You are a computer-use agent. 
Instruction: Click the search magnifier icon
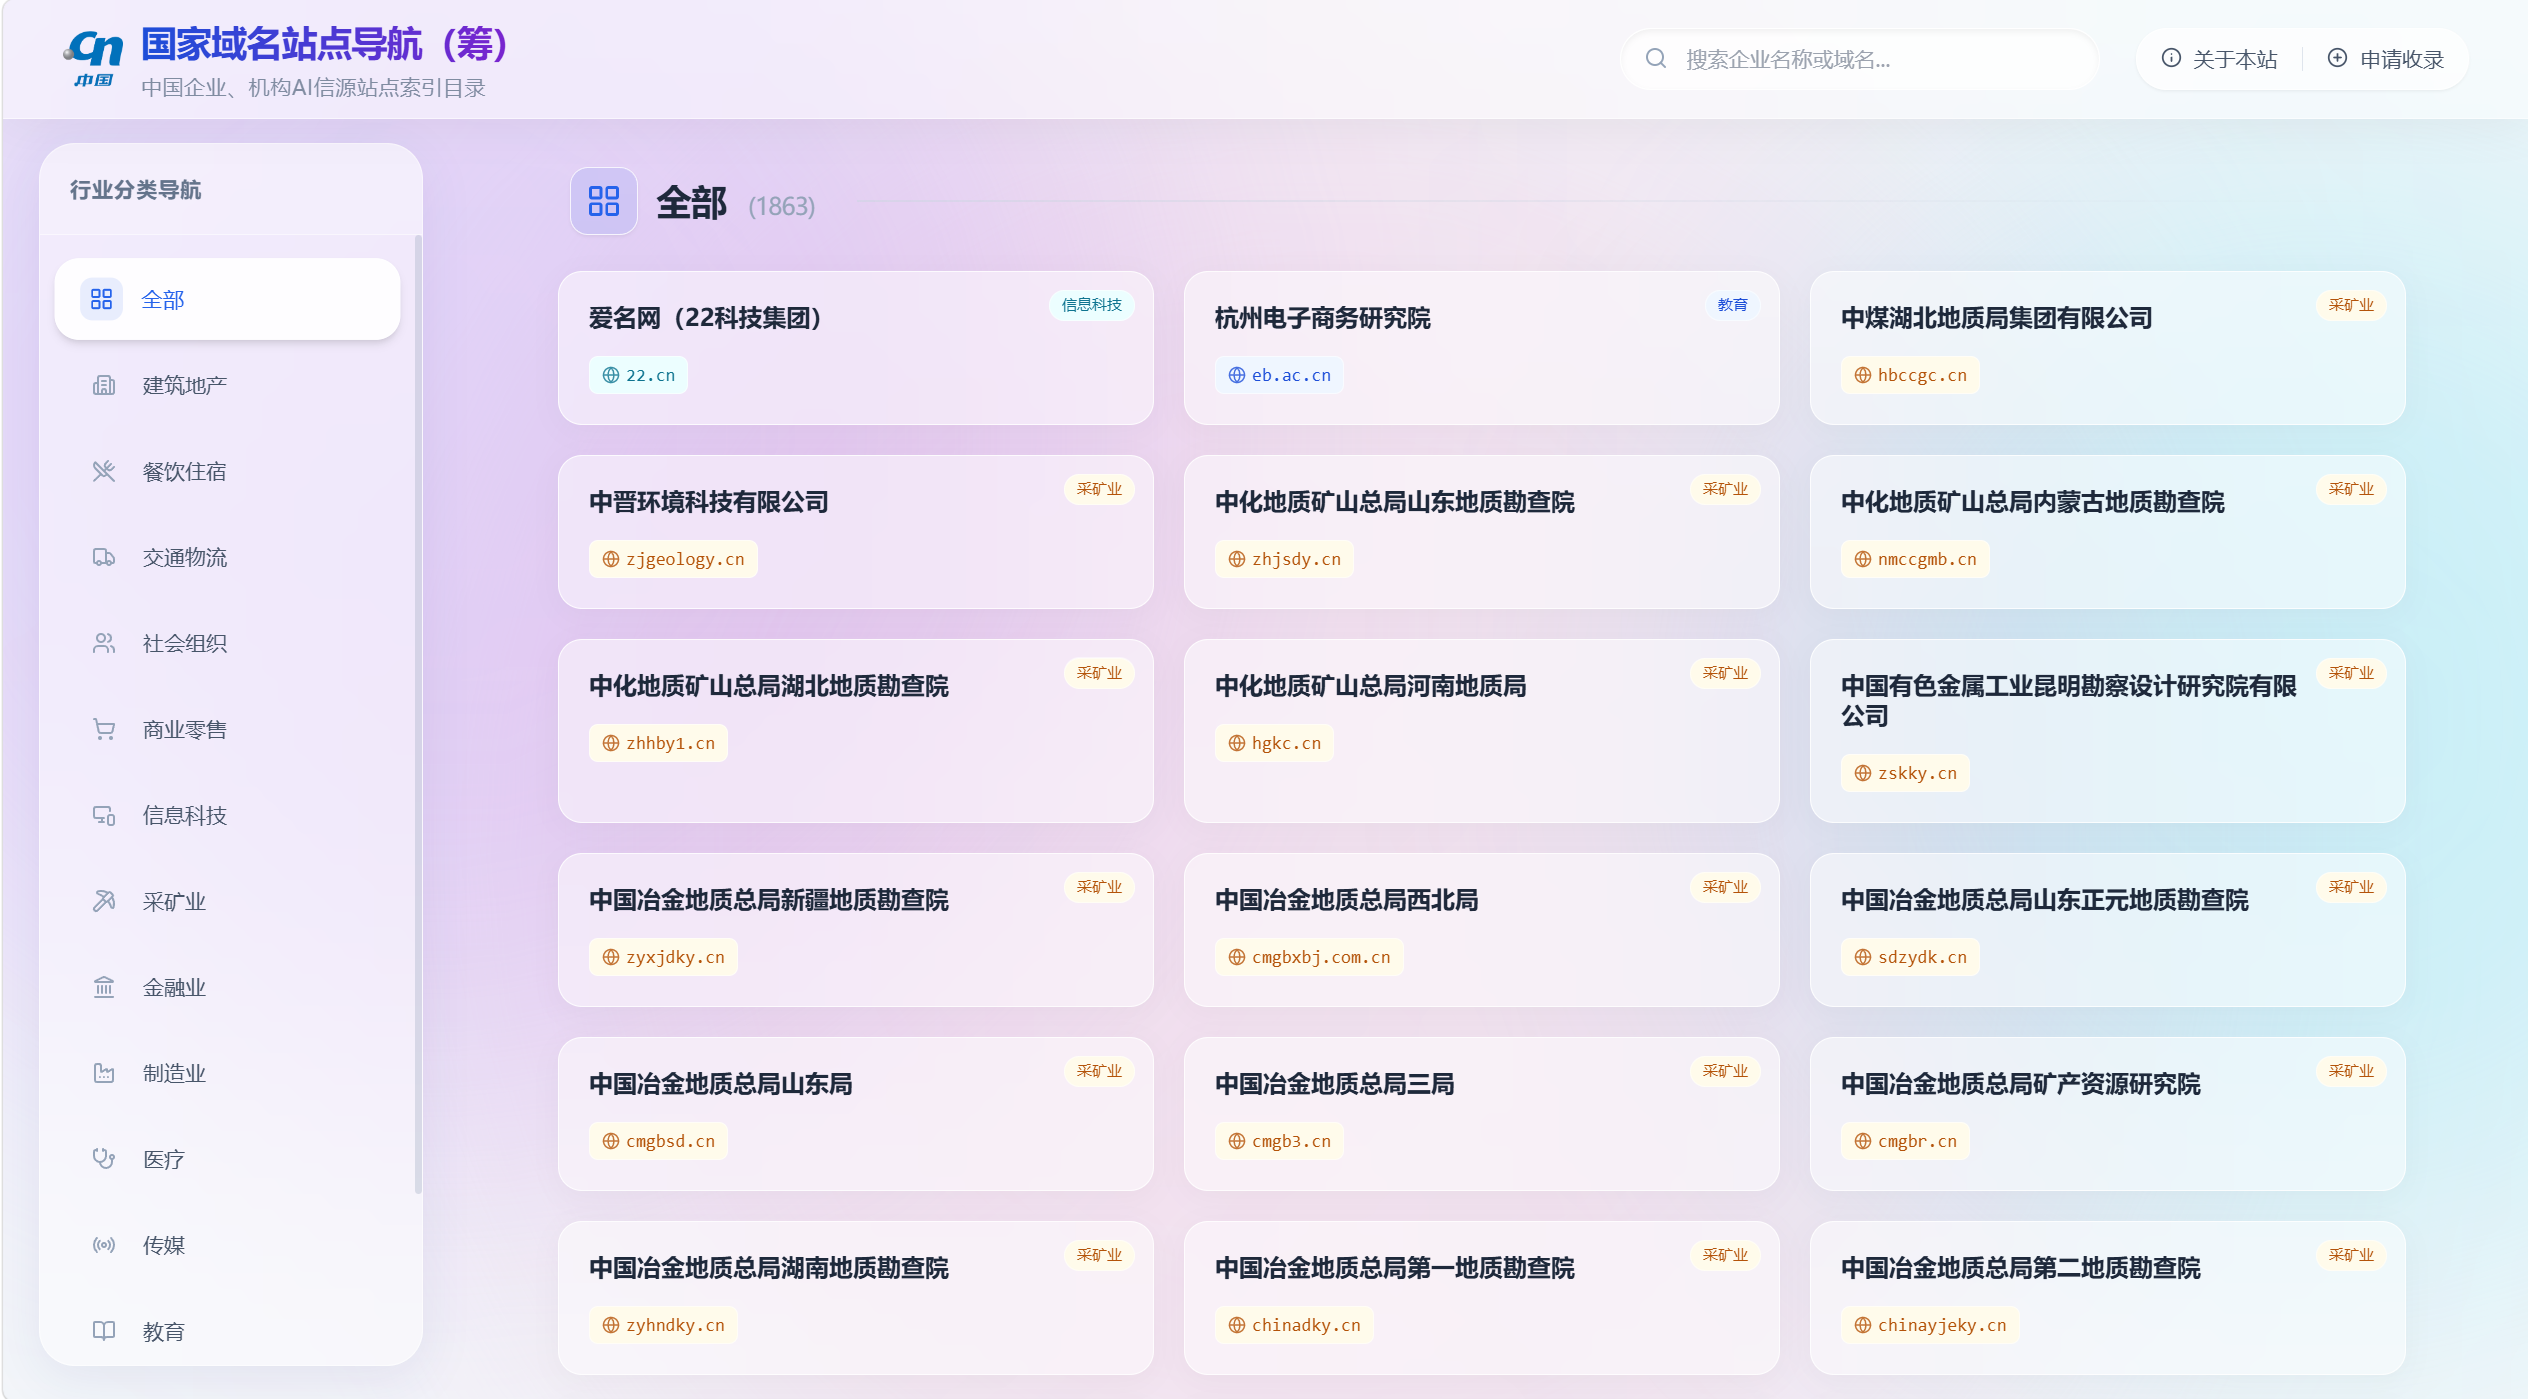pos(1655,59)
